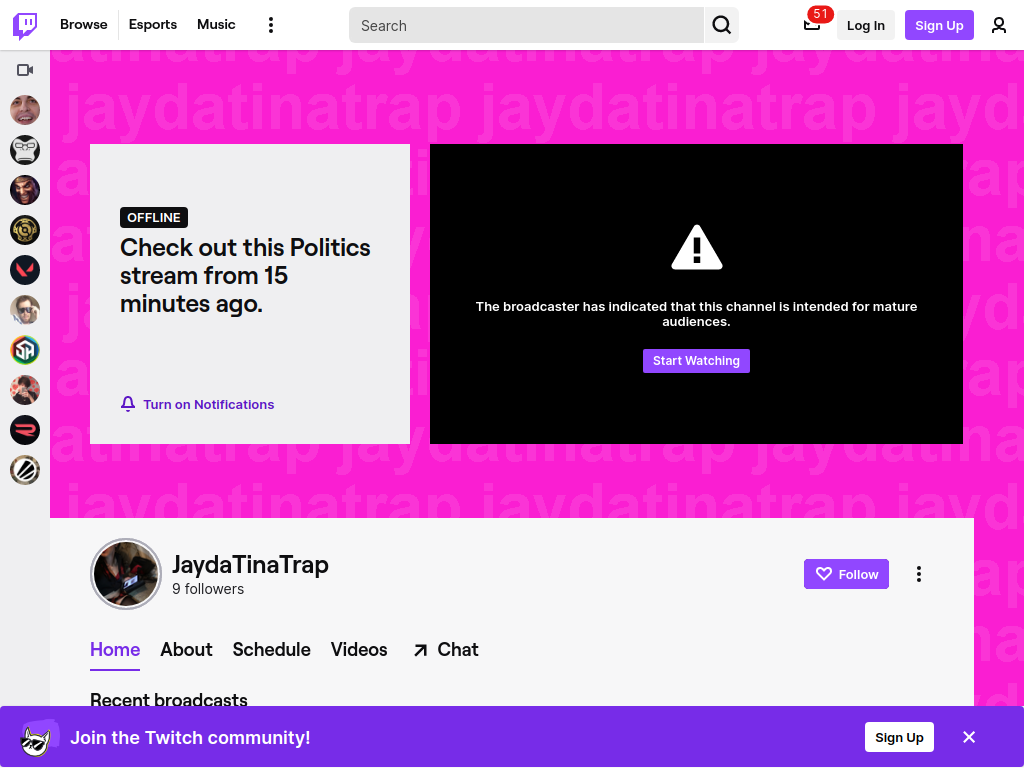Go to the Esports section
The image size is (1024, 768).
coord(153,25)
